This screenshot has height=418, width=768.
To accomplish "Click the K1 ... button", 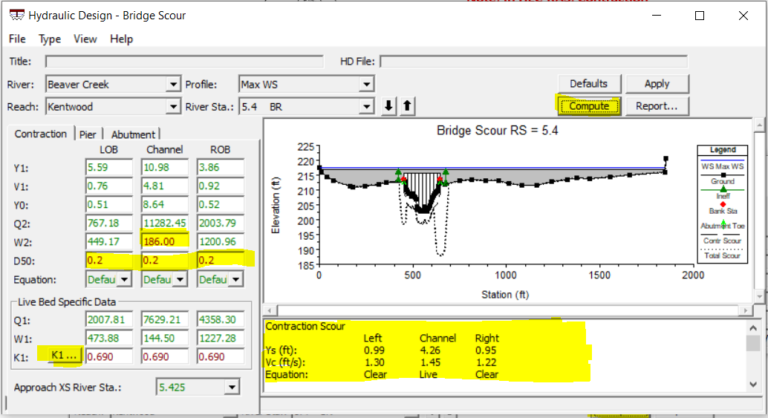I will (x=64, y=355).
